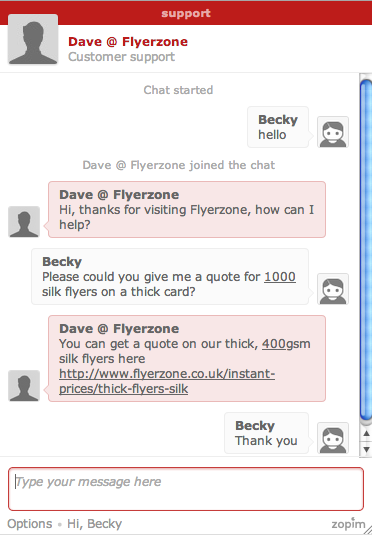Click Dave's avatar beside the 'how can I help?' message
This screenshot has height=535, width=372.
[24, 221]
